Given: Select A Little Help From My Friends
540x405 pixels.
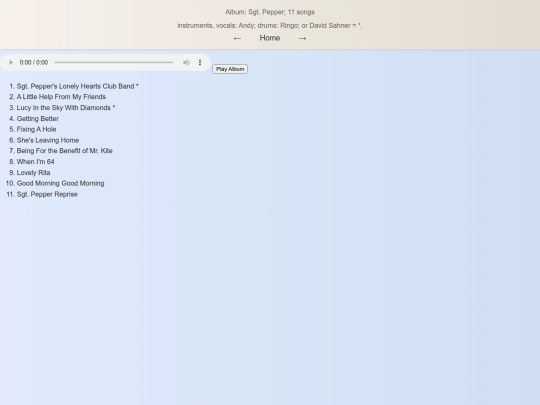Looking at the screenshot, I should [x=61, y=97].
